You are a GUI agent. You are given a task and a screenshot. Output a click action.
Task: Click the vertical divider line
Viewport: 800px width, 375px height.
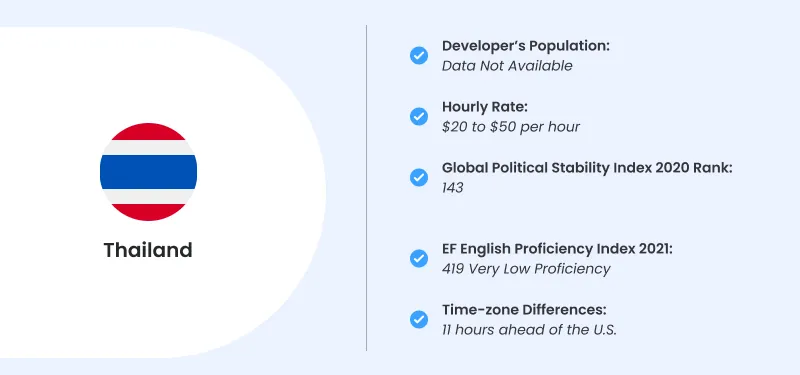(x=366, y=188)
